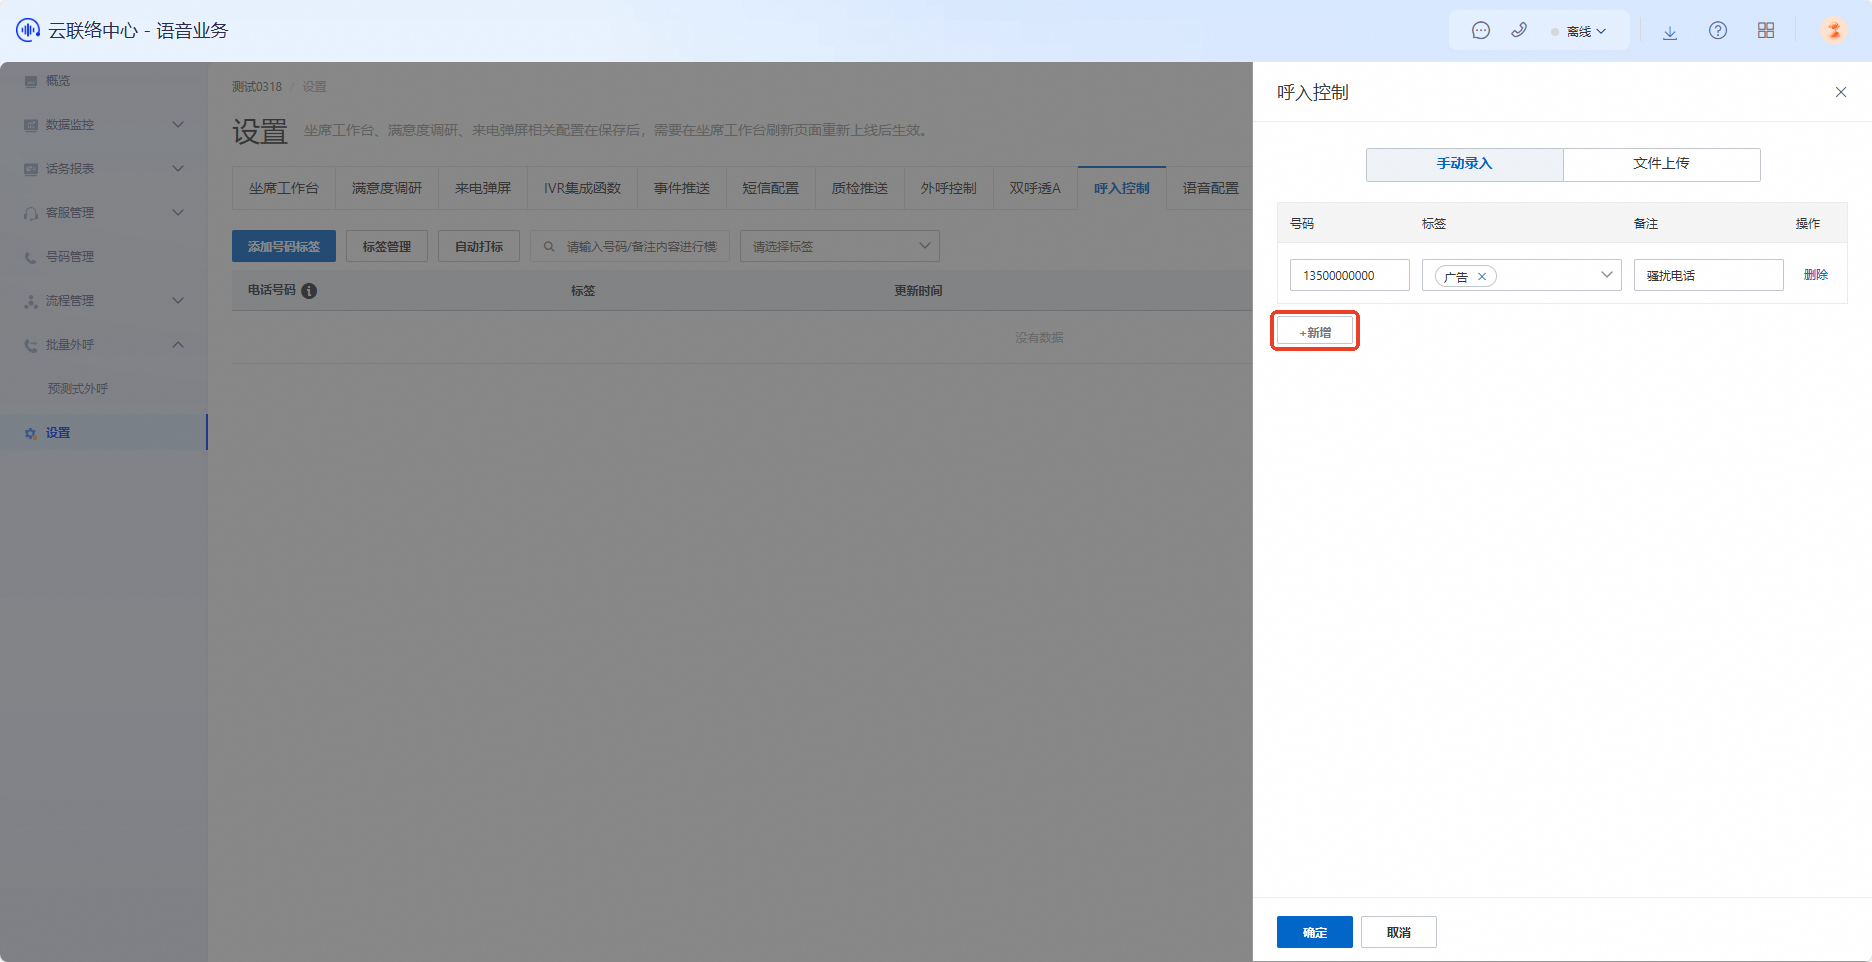The image size is (1872, 962).
Task: Open the chat message bubble icon
Action: pyautogui.click(x=1481, y=31)
